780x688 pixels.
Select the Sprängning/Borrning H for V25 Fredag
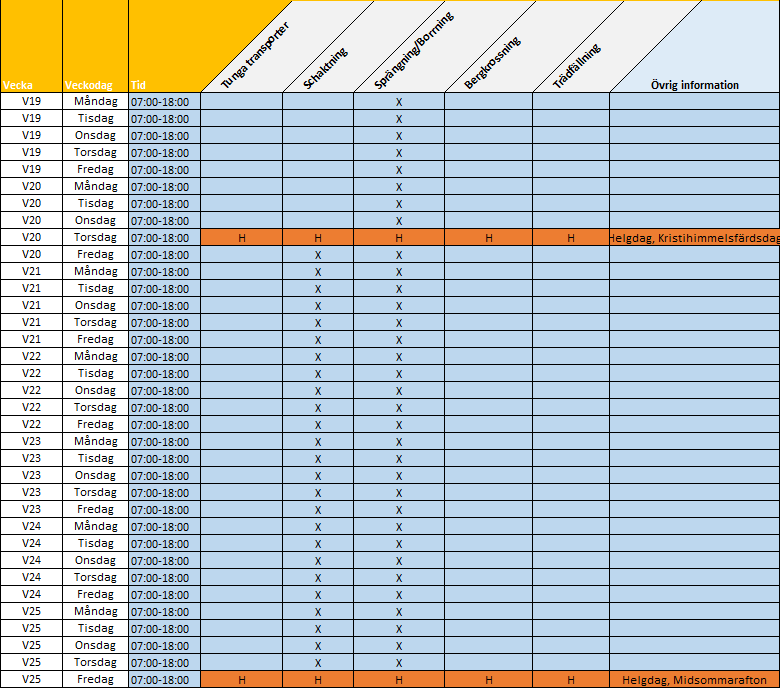(399, 680)
